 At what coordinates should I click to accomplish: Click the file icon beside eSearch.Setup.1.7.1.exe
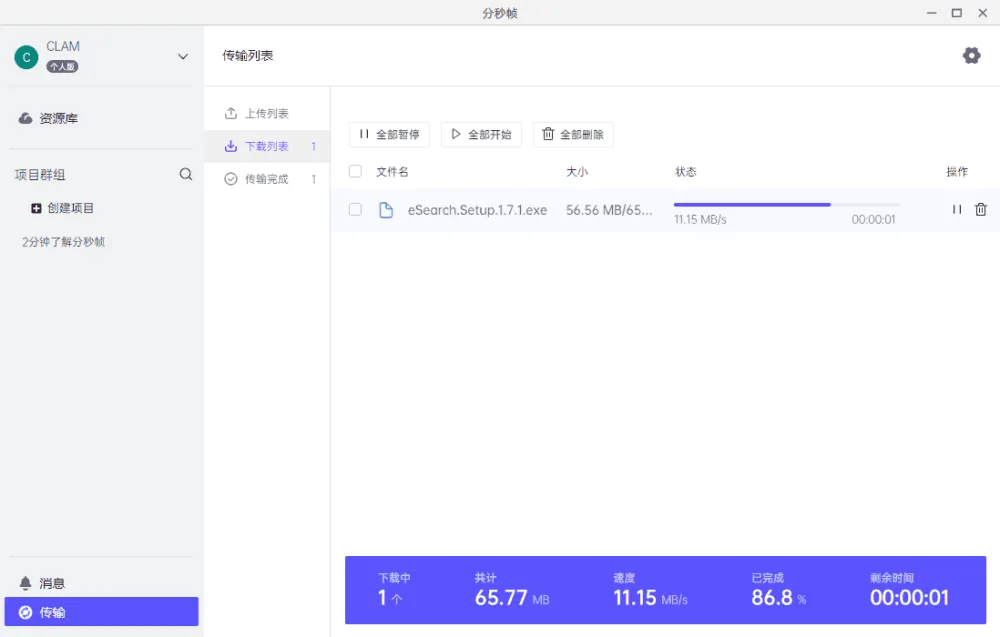coord(387,210)
